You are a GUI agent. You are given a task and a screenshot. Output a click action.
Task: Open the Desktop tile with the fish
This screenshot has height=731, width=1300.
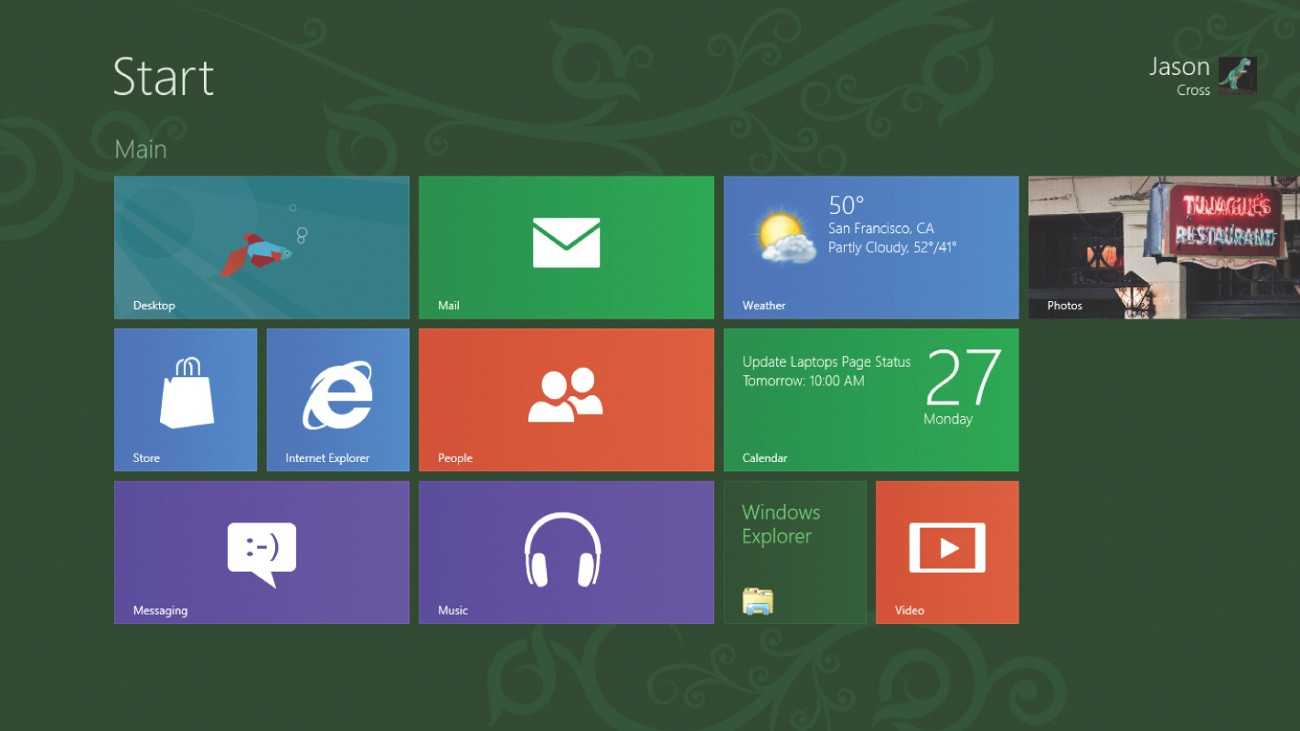(261, 247)
